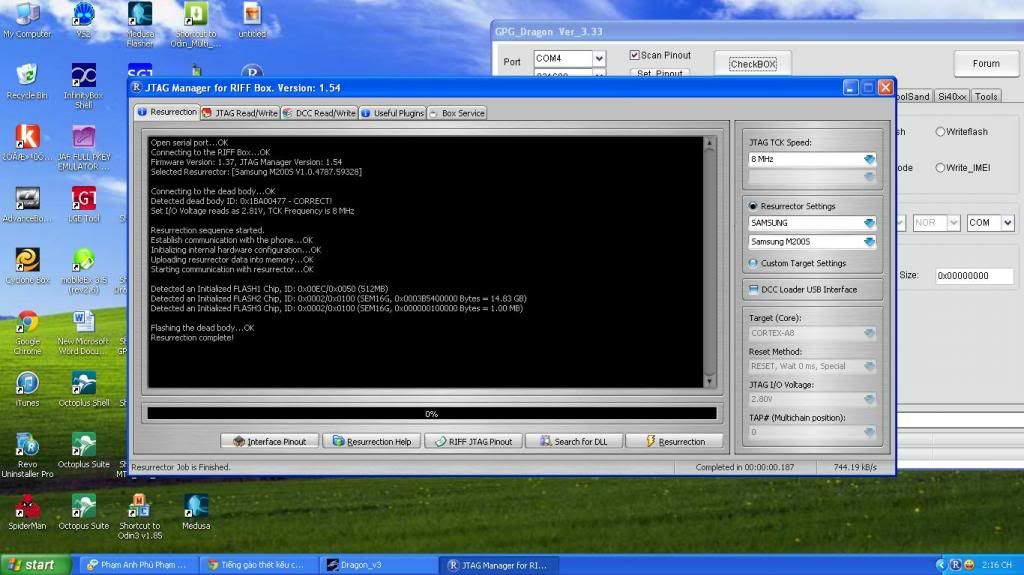
Task: Switch to DCC Read/Write tab
Action: point(319,113)
